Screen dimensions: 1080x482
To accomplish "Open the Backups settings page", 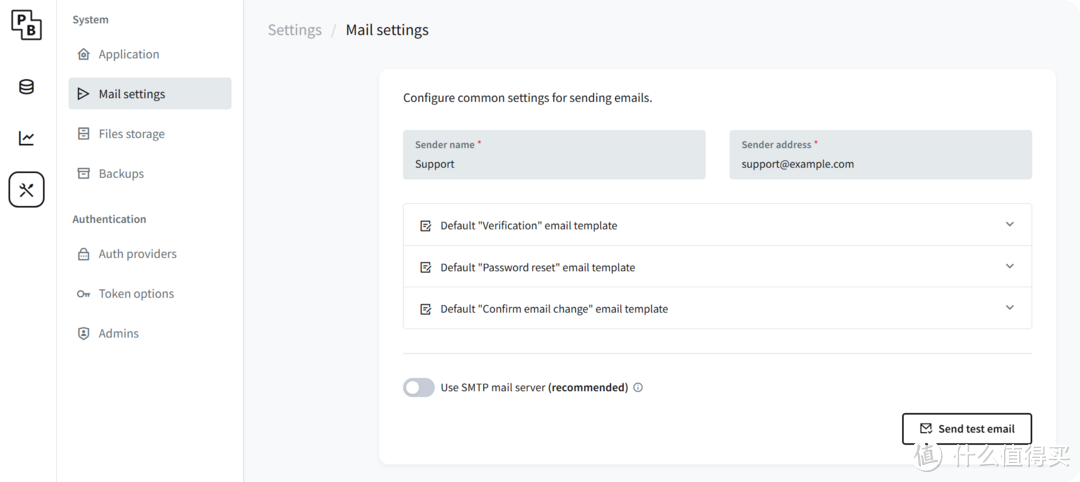I will click(121, 174).
